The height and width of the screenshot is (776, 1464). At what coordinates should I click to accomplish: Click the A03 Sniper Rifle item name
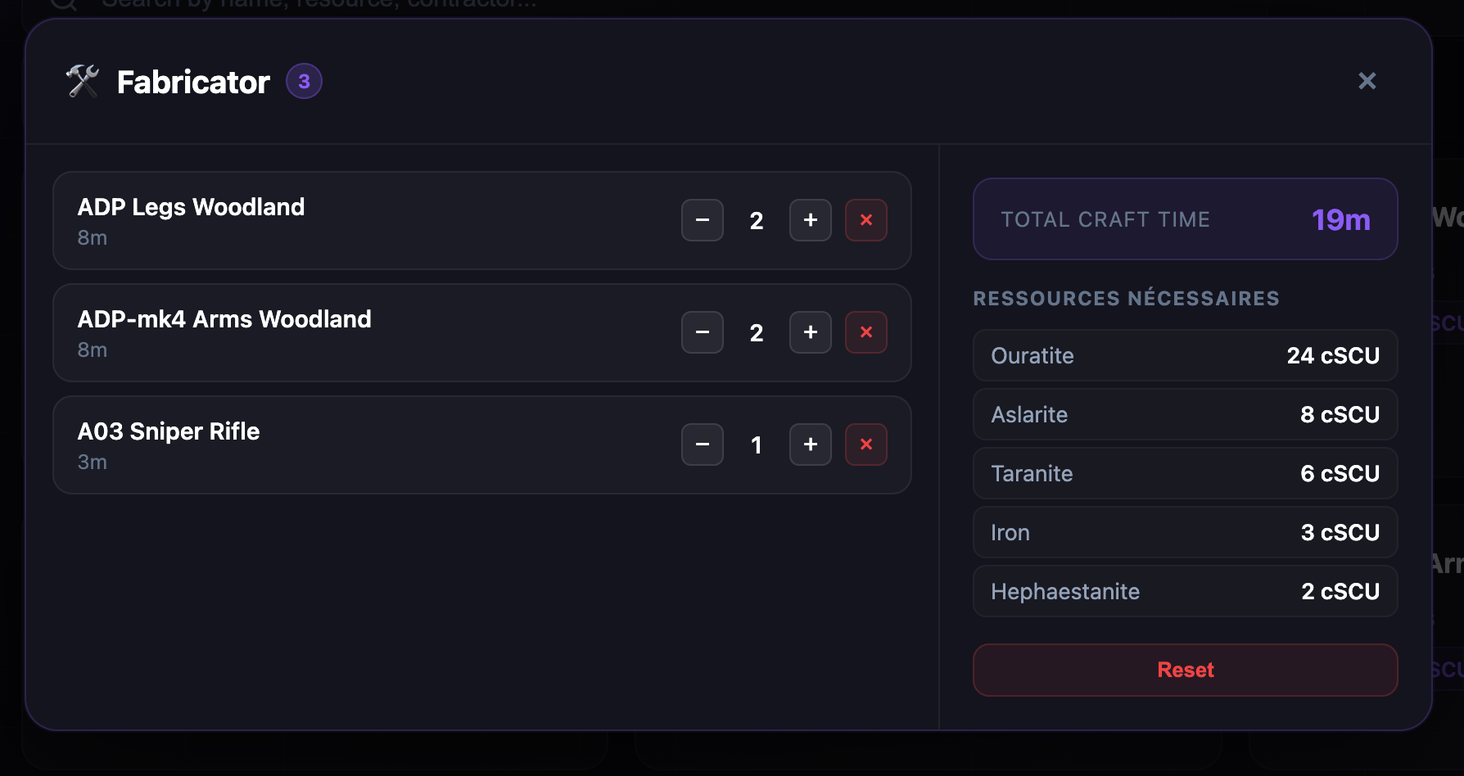pos(169,431)
